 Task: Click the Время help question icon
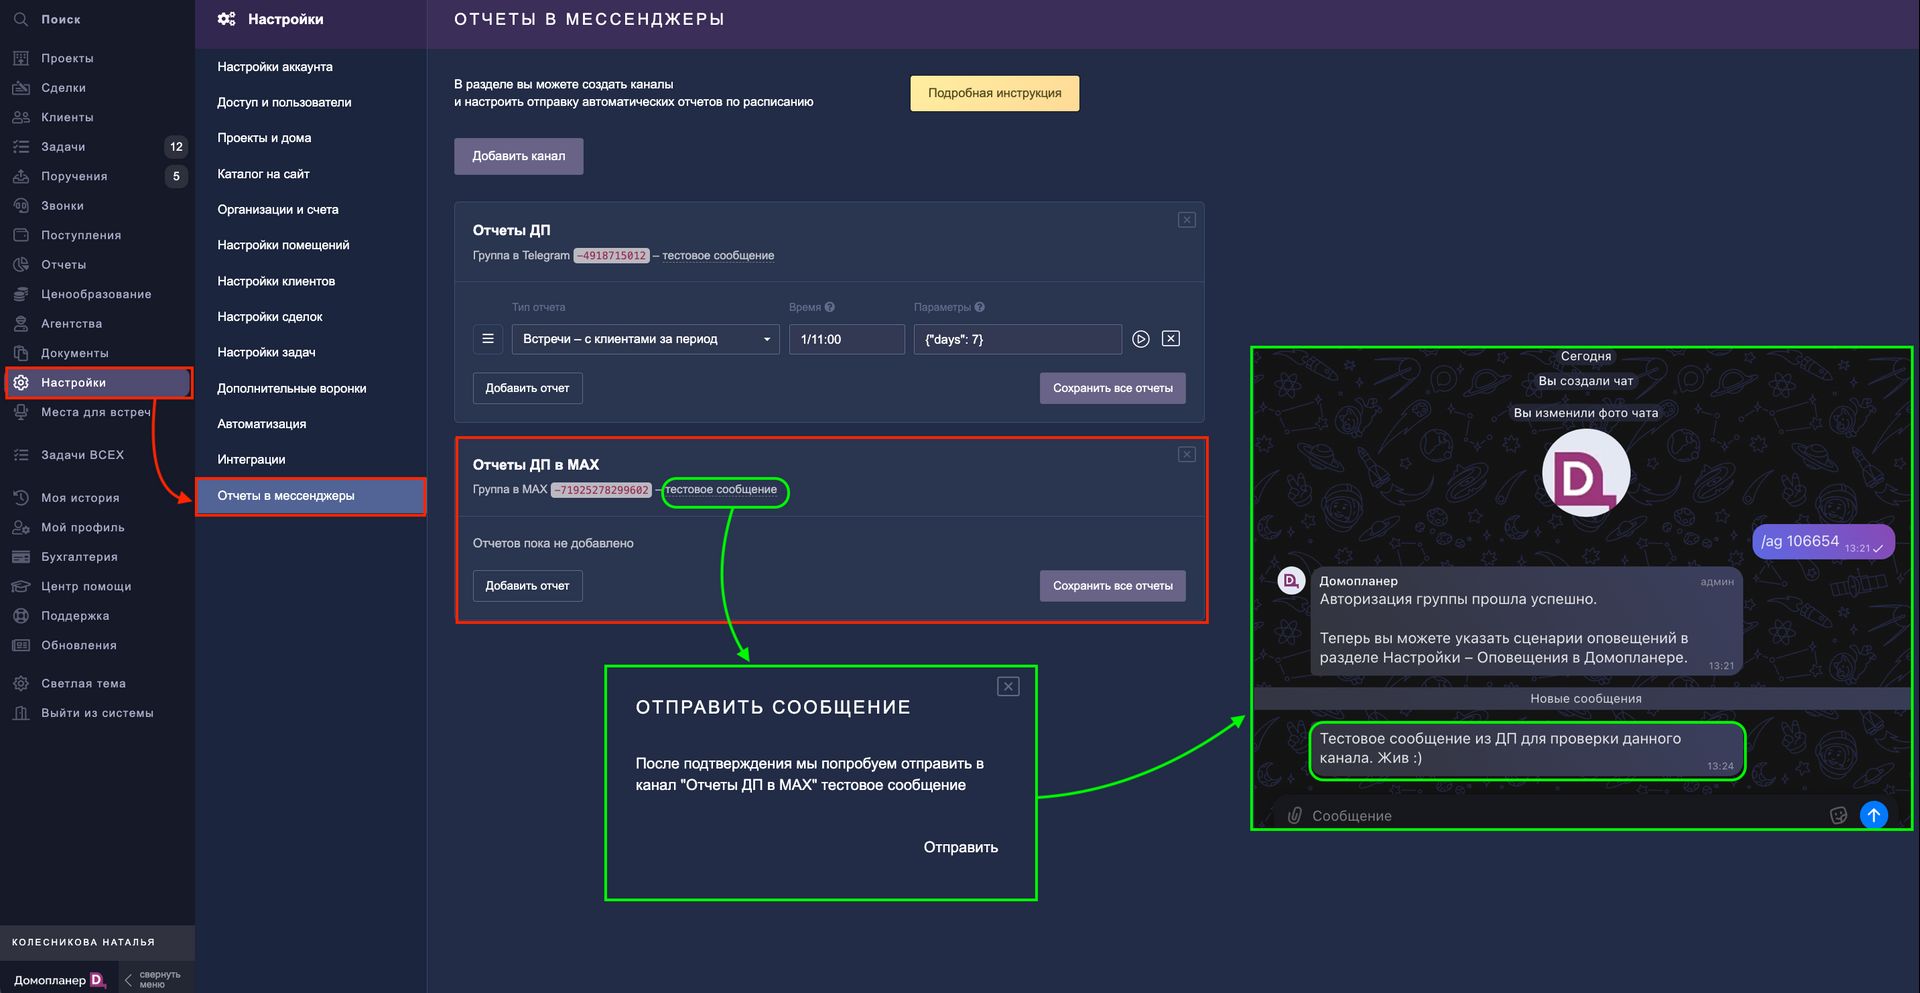[x=830, y=307]
